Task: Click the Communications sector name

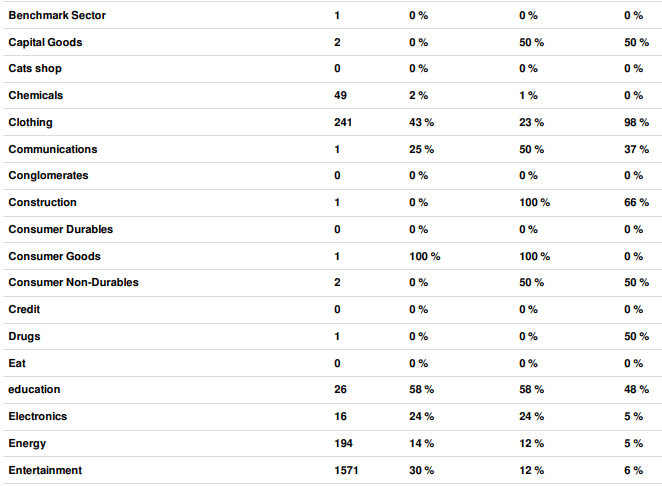Action: click(53, 149)
